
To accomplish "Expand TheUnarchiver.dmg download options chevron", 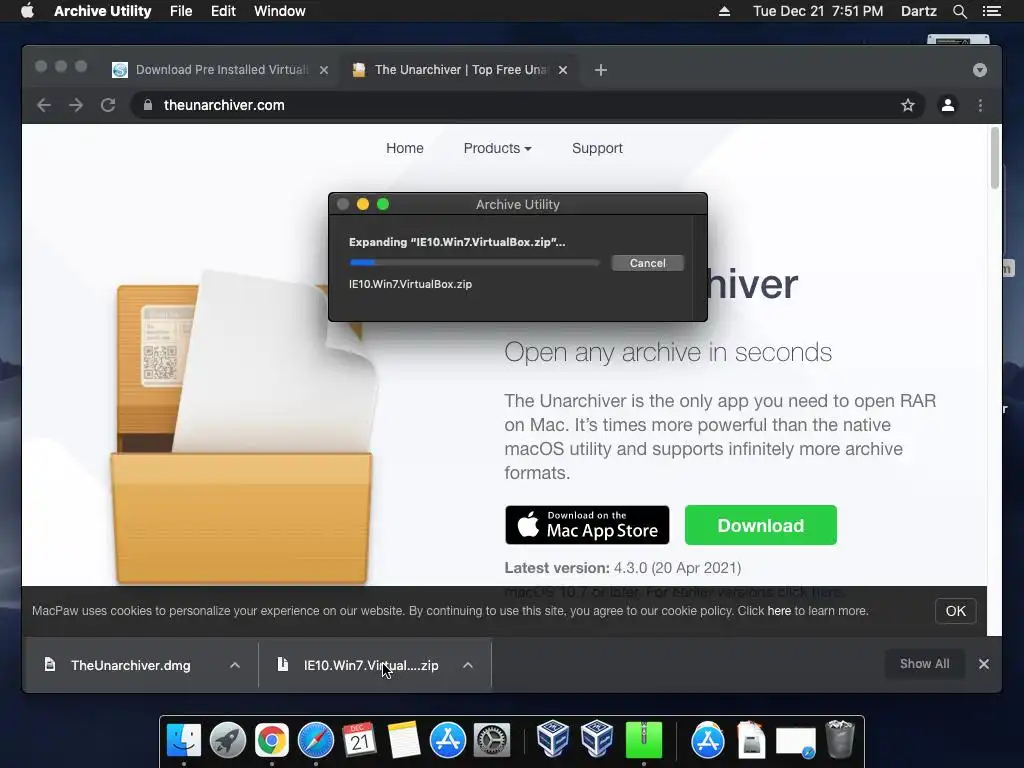I will [235, 665].
